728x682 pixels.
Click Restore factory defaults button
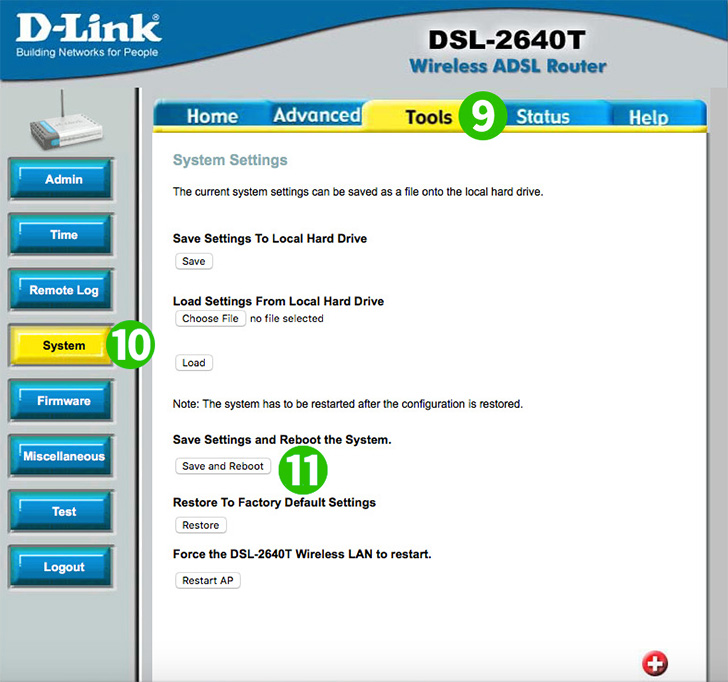[x=201, y=525]
